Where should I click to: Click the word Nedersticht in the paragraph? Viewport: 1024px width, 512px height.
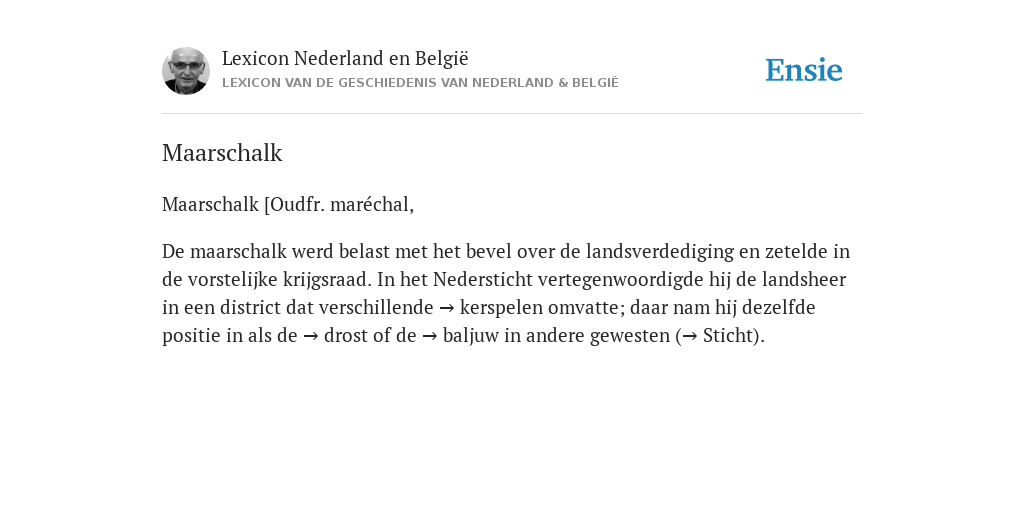click(x=483, y=279)
